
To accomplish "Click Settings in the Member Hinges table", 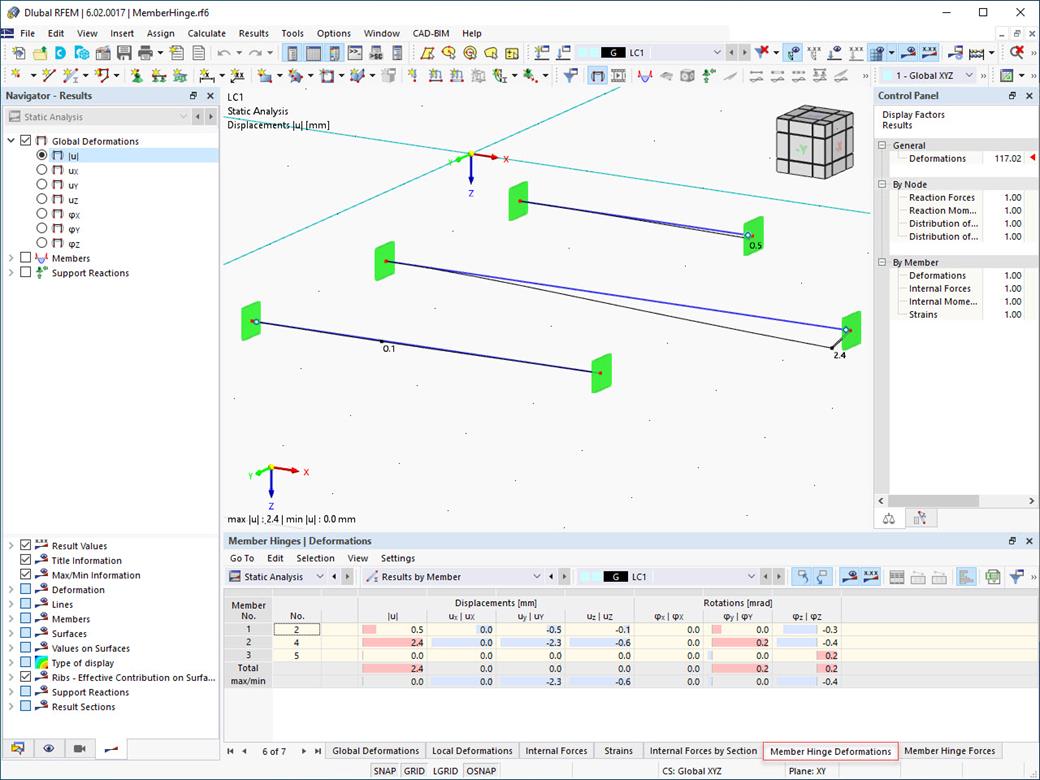I will (398, 558).
